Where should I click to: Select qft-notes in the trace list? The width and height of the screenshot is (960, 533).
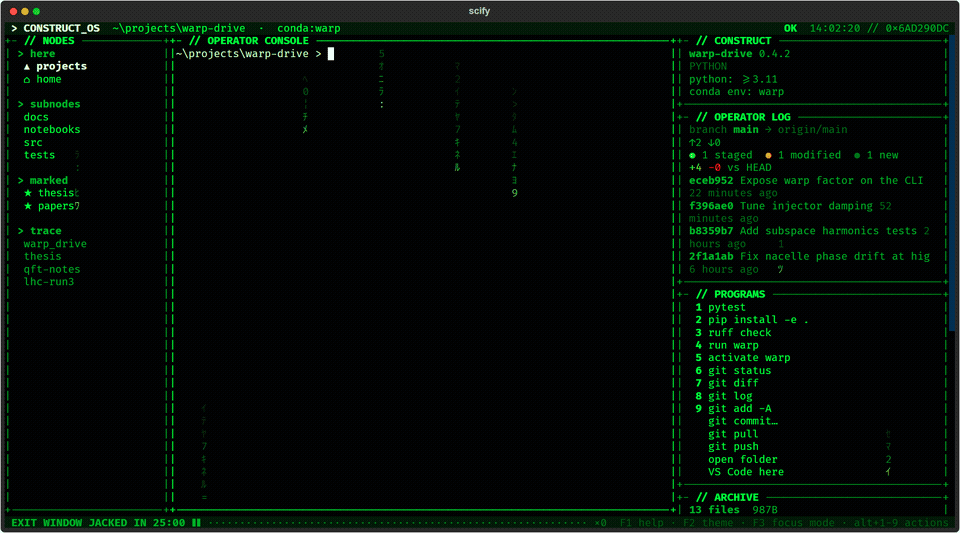tap(52, 269)
